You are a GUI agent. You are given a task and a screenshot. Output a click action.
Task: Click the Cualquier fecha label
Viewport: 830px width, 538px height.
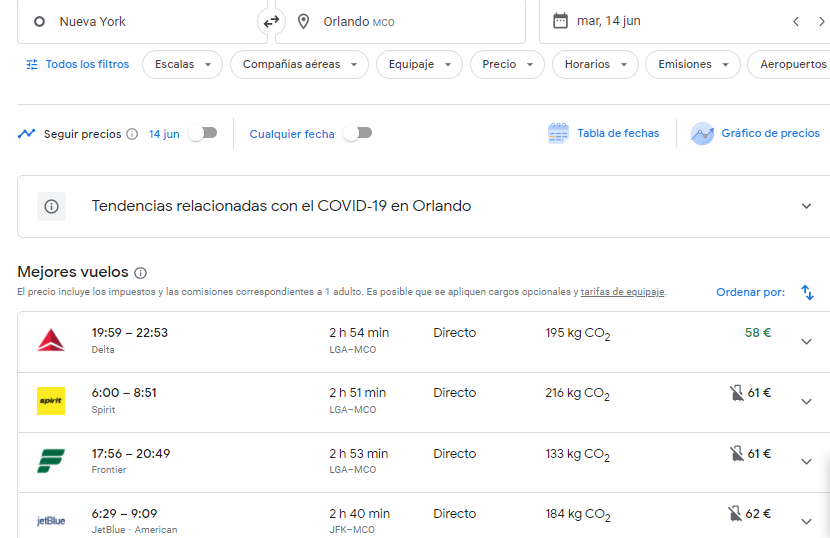click(x=292, y=134)
